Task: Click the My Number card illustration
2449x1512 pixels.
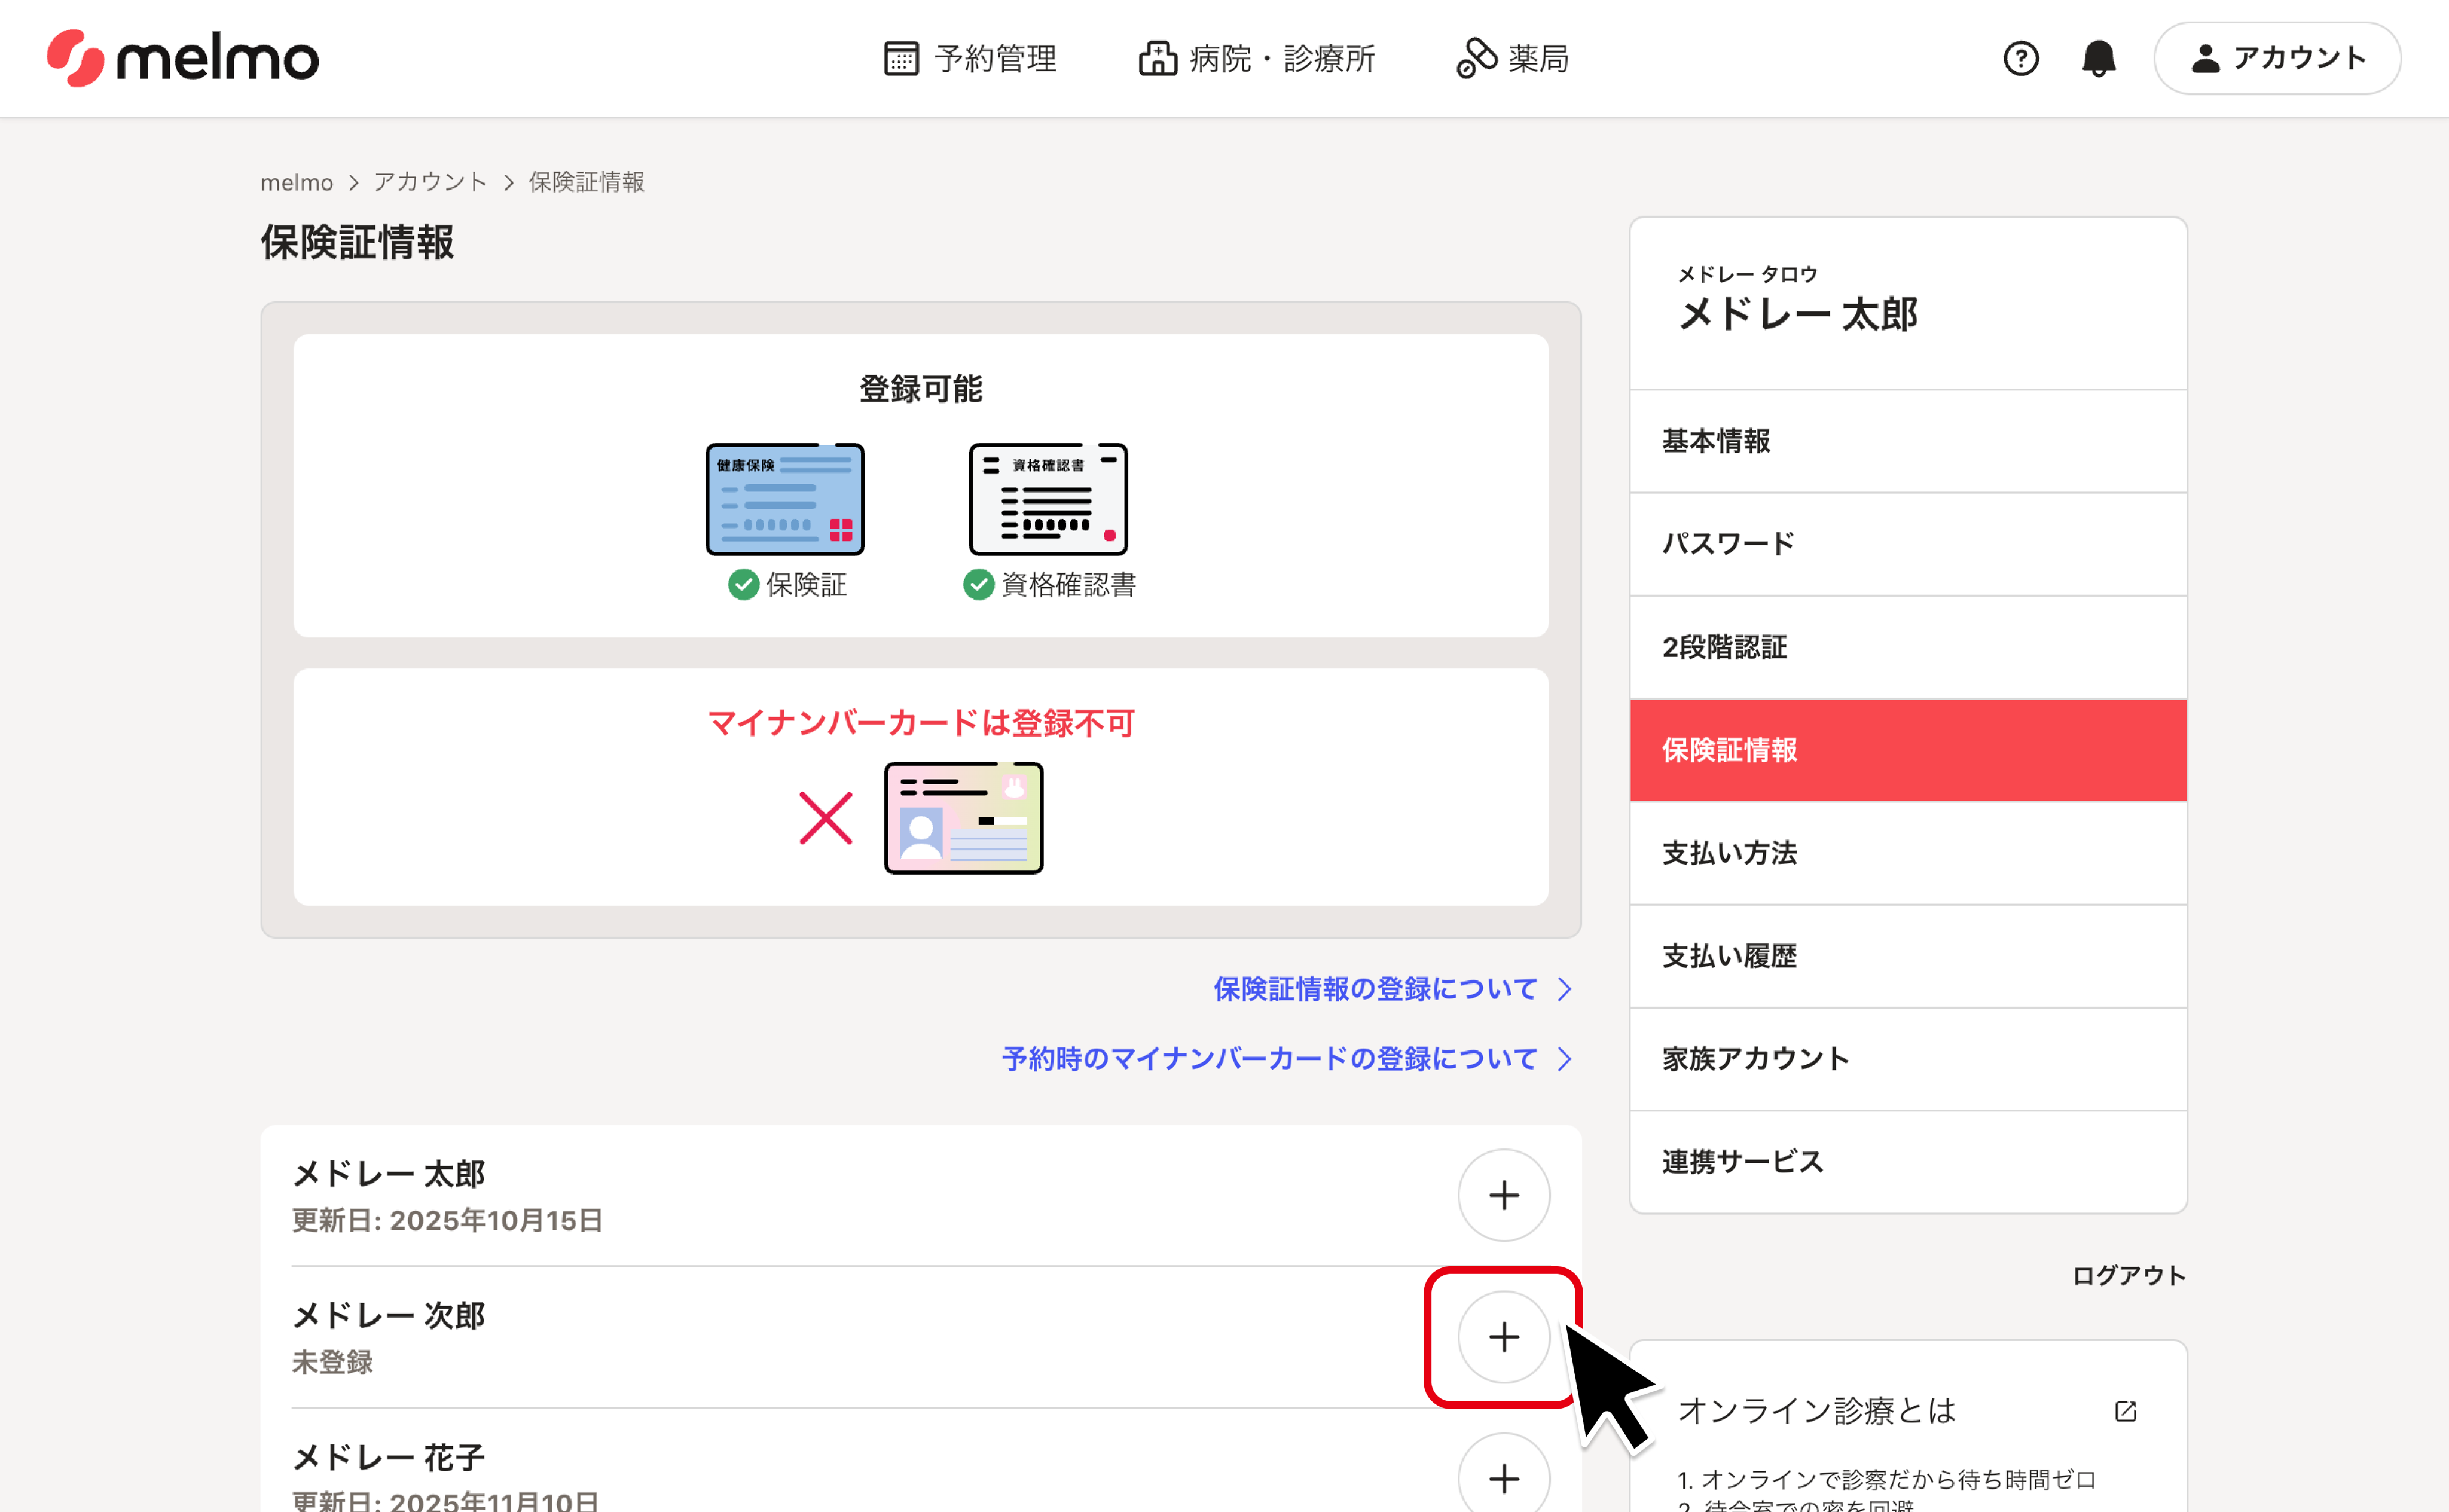Action: pyautogui.click(x=963, y=818)
